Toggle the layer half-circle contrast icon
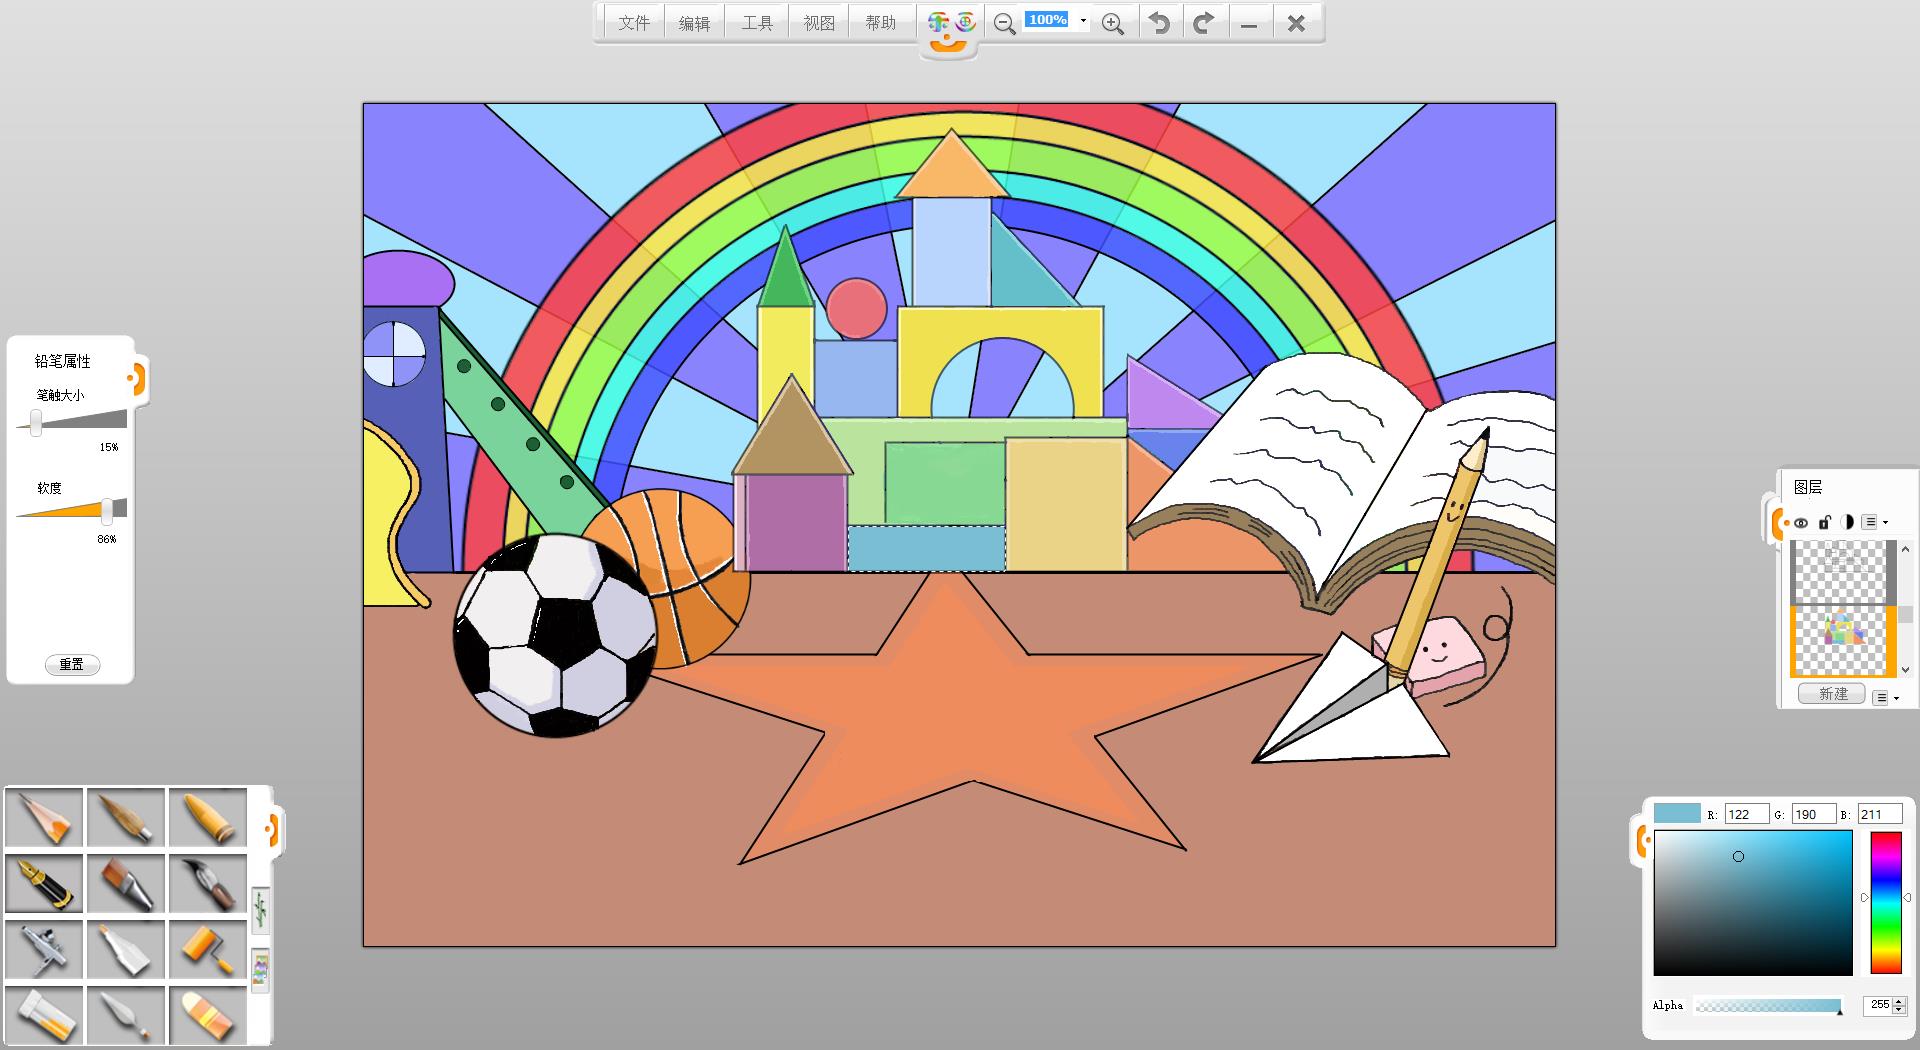The height and width of the screenshot is (1050, 1920). click(x=1847, y=522)
